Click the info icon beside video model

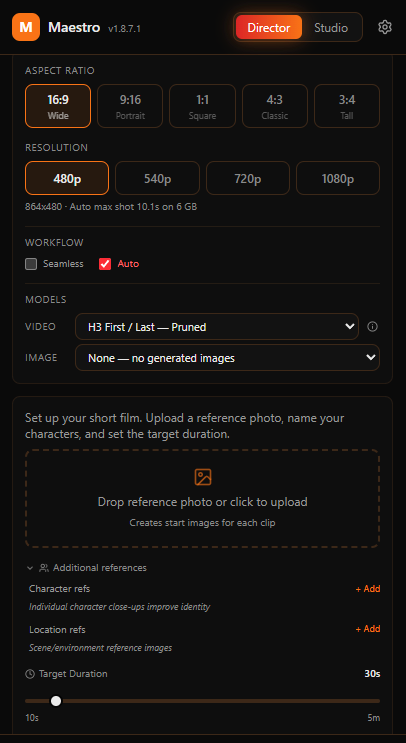373,326
